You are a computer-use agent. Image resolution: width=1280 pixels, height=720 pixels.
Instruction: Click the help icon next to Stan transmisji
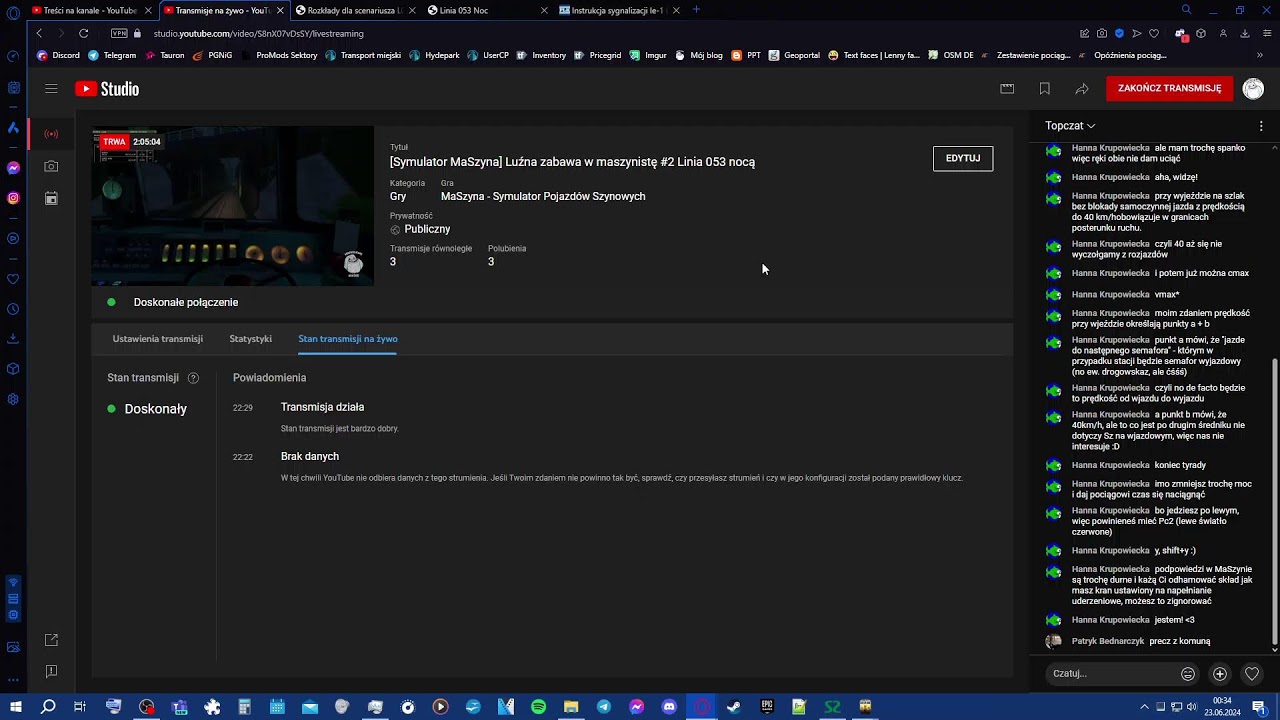193,378
